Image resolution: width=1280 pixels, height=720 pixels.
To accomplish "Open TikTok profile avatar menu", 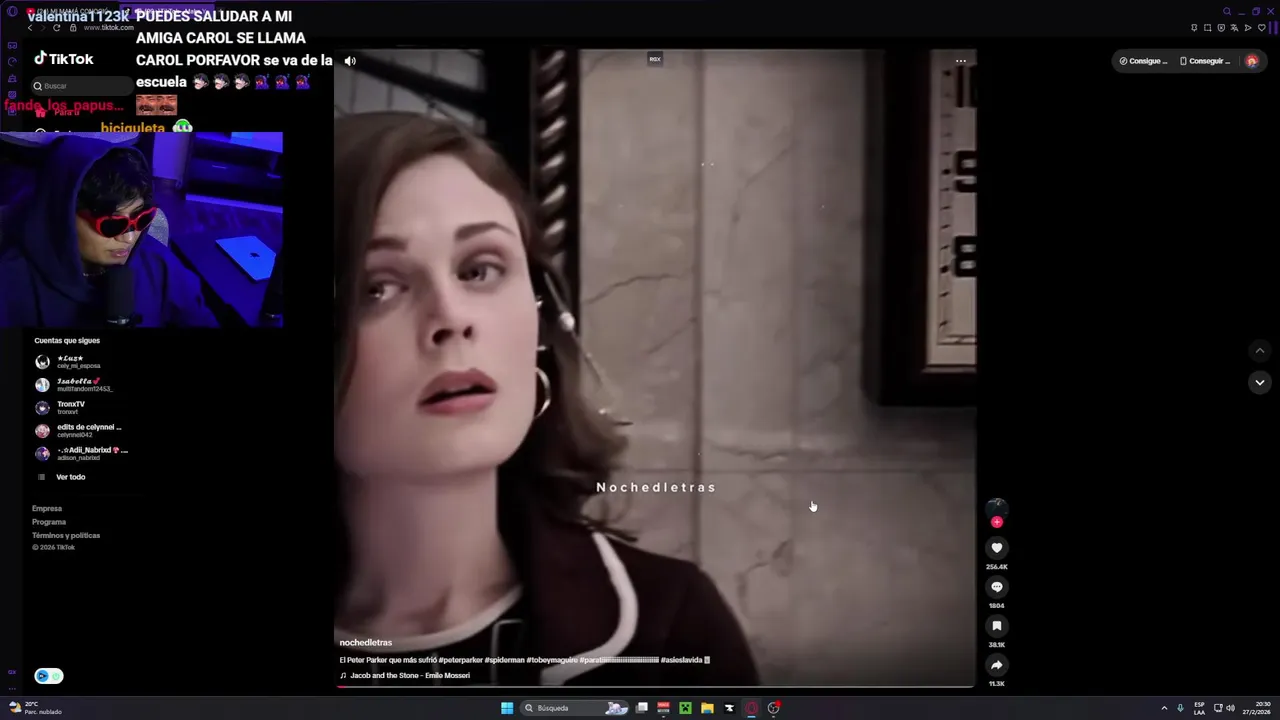I will tap(1252, 61).
